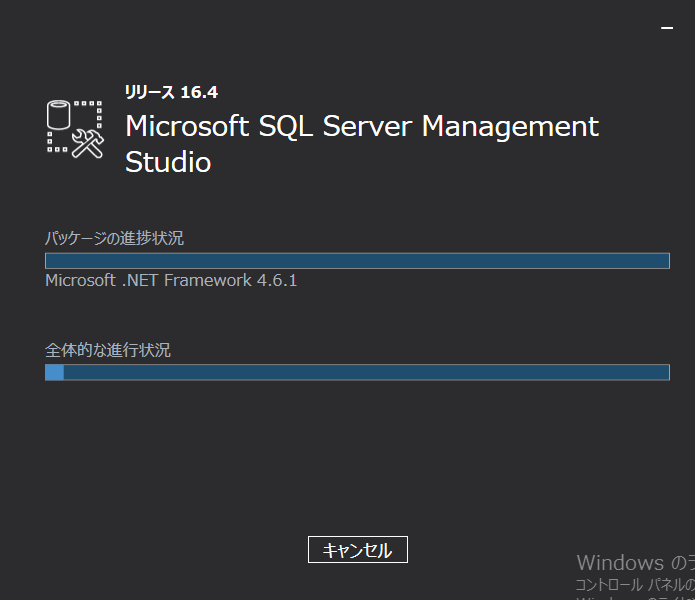Click the リリース release label
The image size is (695, 600).
pyautogui.click(x=149, y=92)
